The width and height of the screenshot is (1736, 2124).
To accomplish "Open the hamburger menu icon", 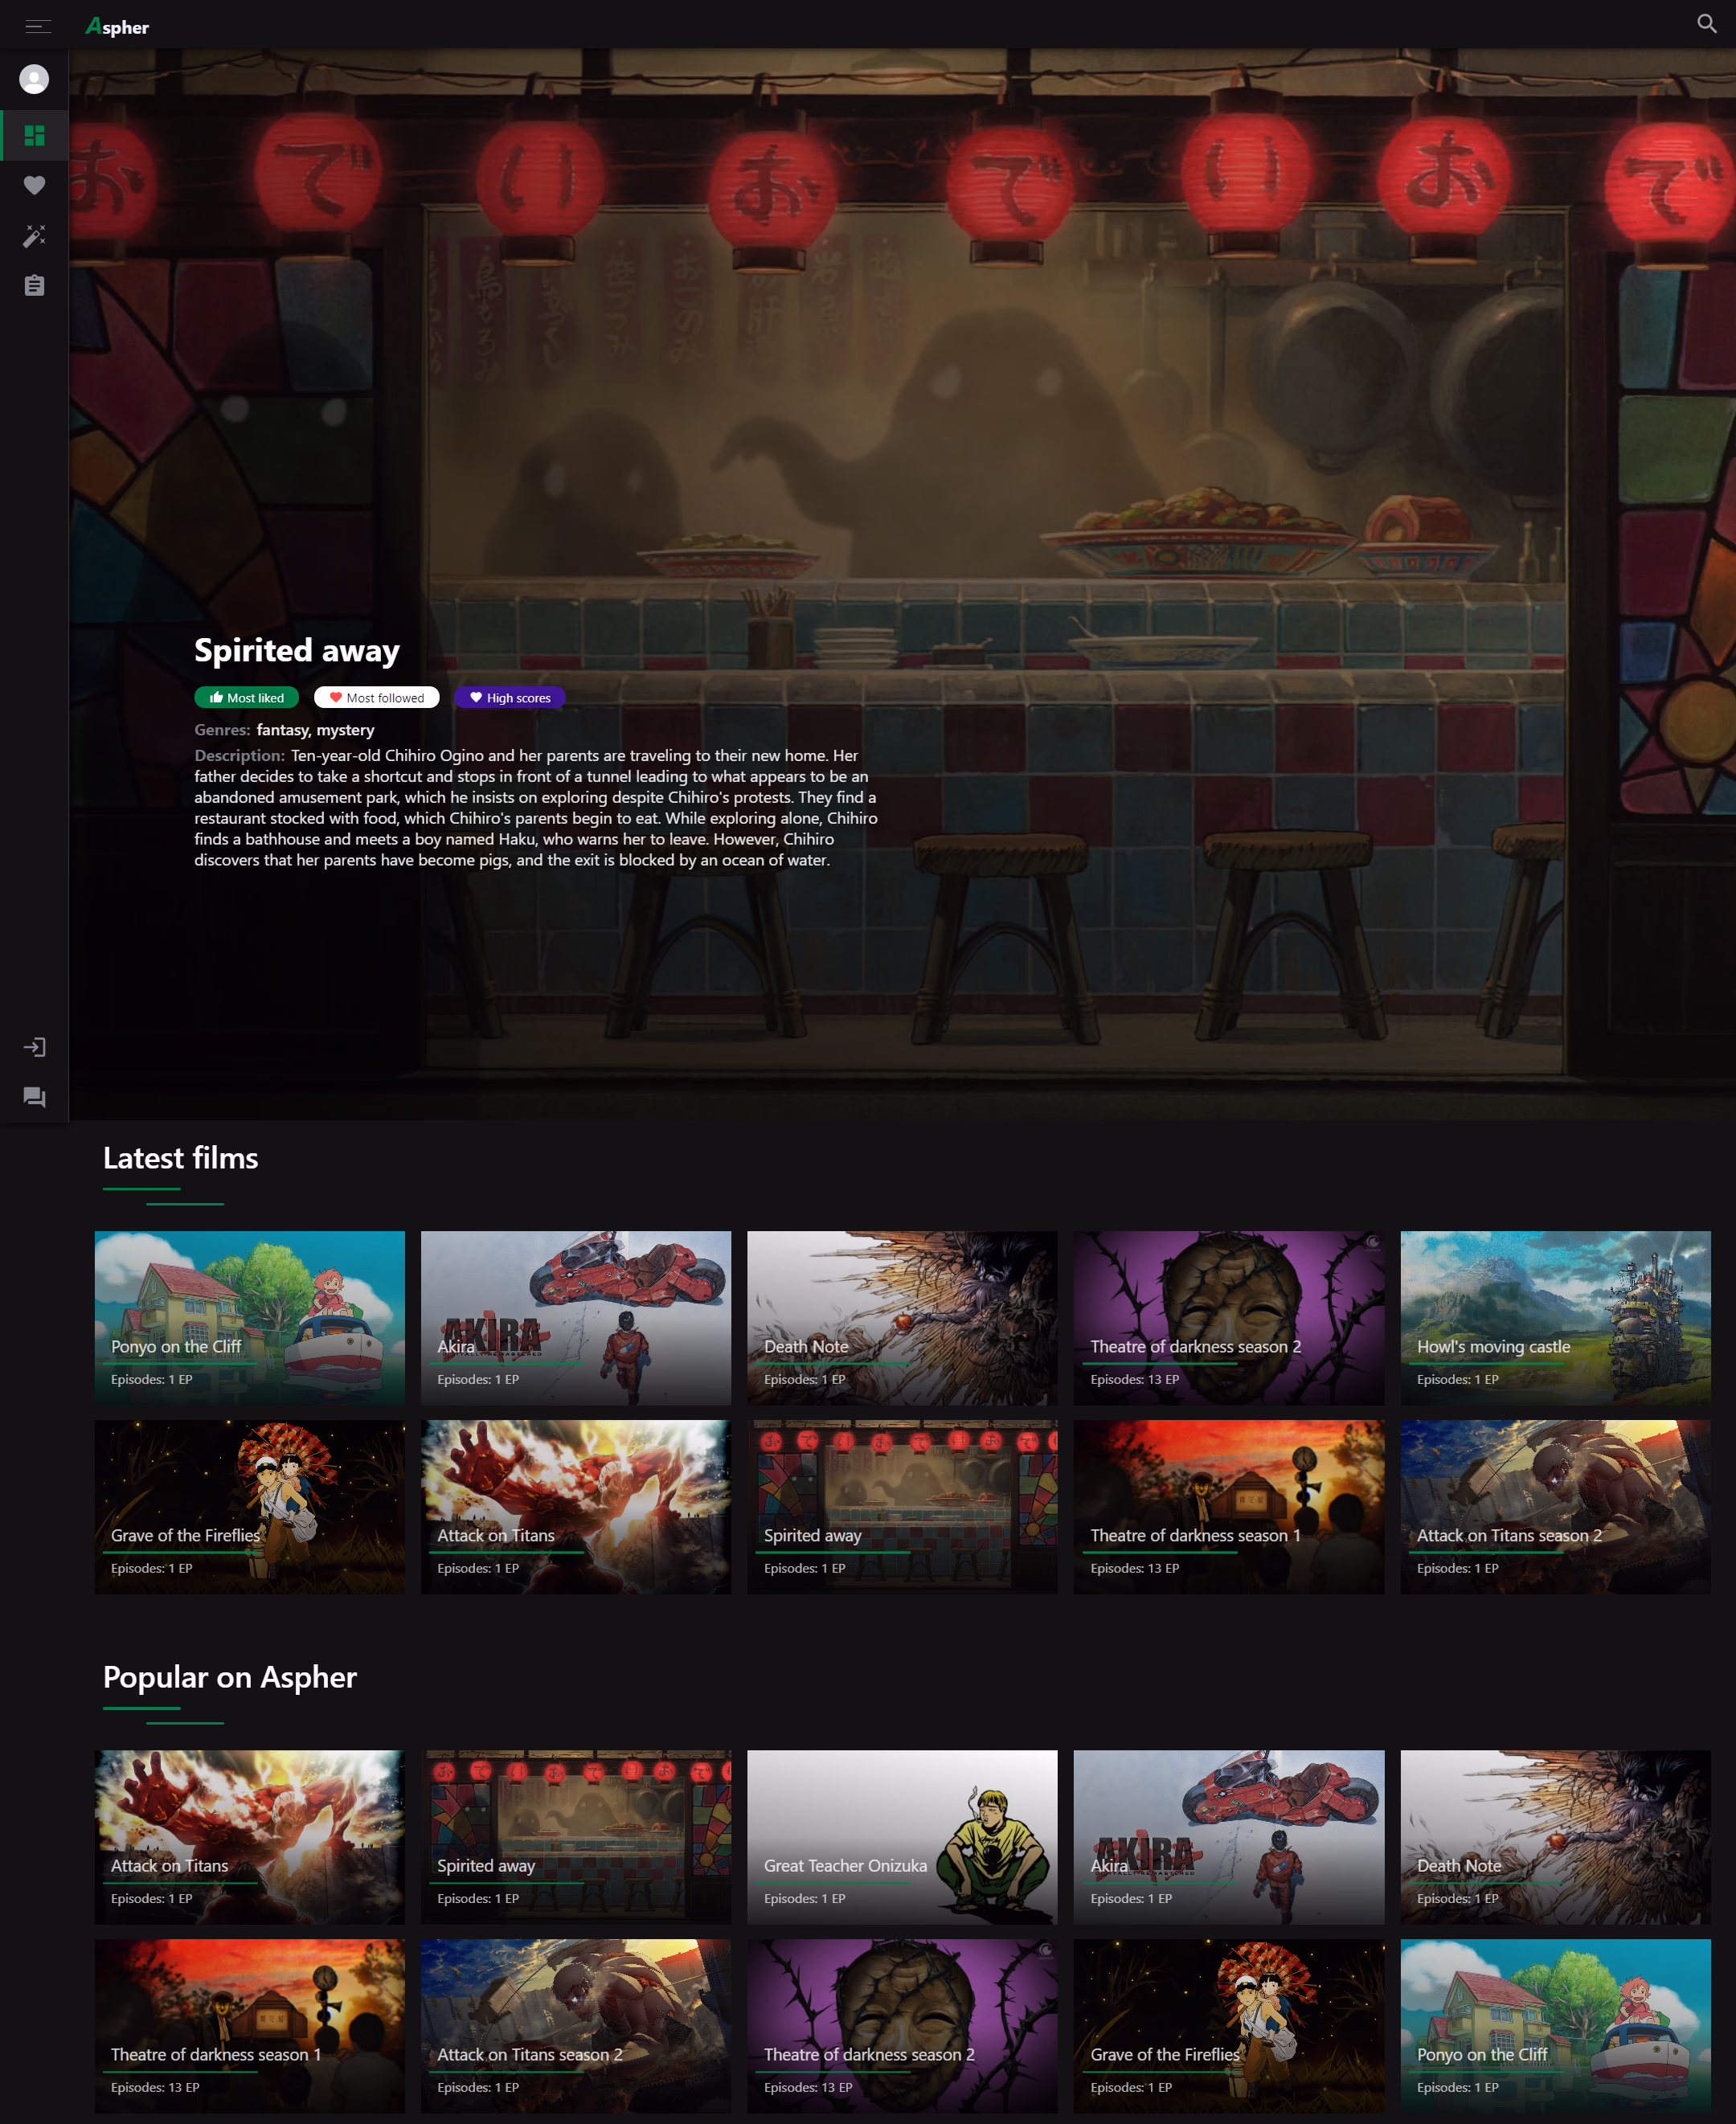I will (x=38, y=26).
